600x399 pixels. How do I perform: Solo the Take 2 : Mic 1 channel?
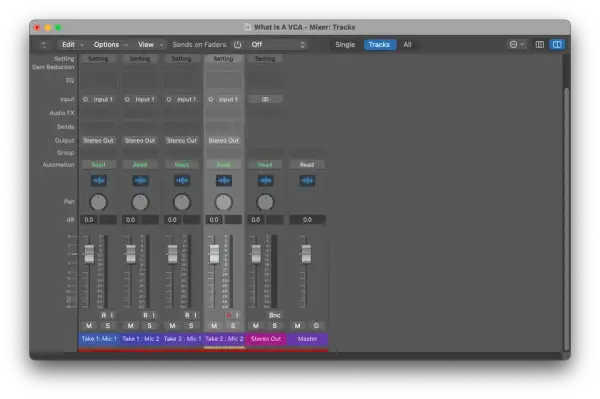point(191,326)
